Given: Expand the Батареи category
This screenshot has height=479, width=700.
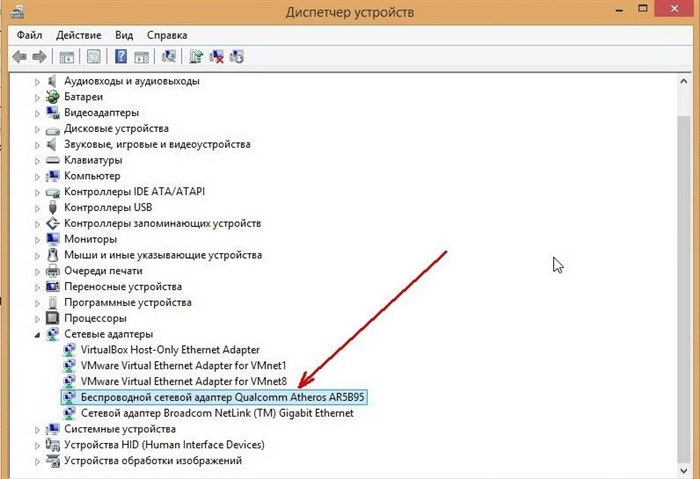Looking at the screenshot, I should click(37, 97).
